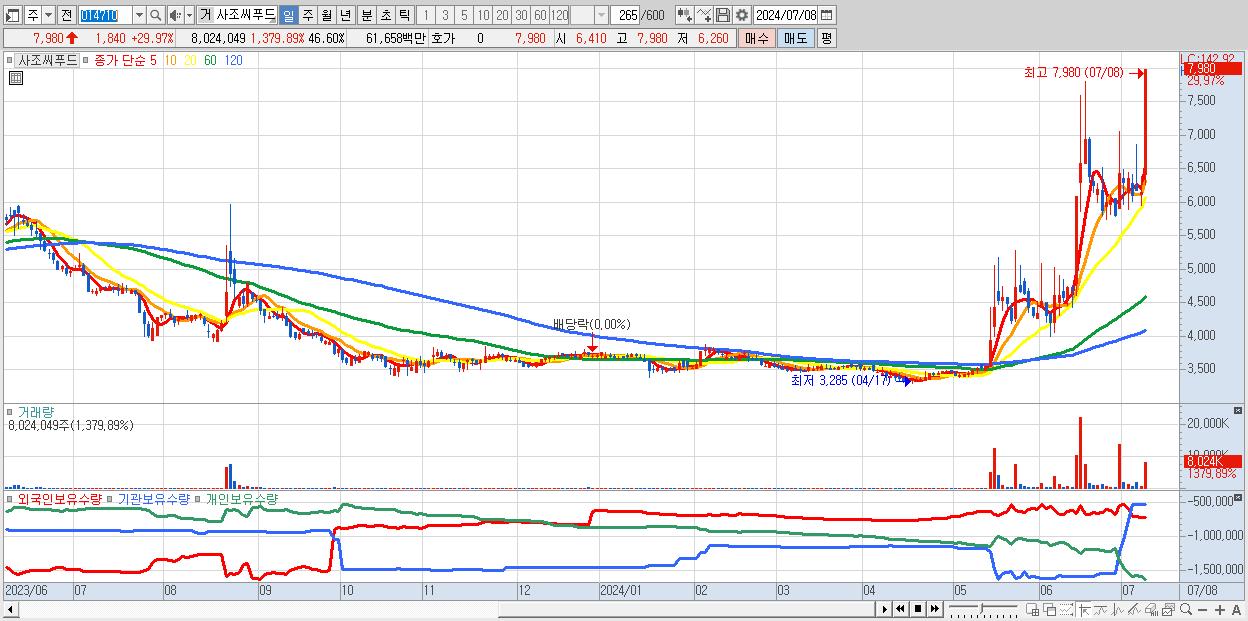Click the add candlestick chart icon

684,15
